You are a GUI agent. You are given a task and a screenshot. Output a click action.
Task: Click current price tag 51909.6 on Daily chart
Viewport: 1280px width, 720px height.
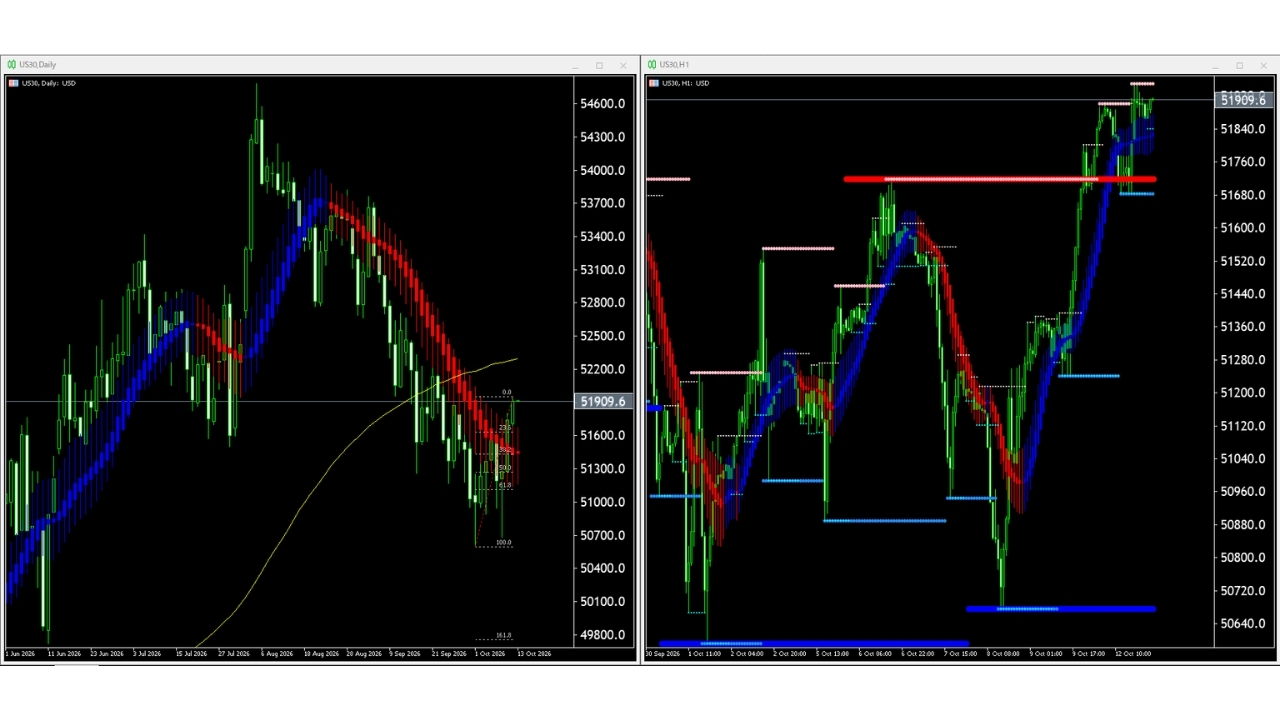(x=602, y=402)
